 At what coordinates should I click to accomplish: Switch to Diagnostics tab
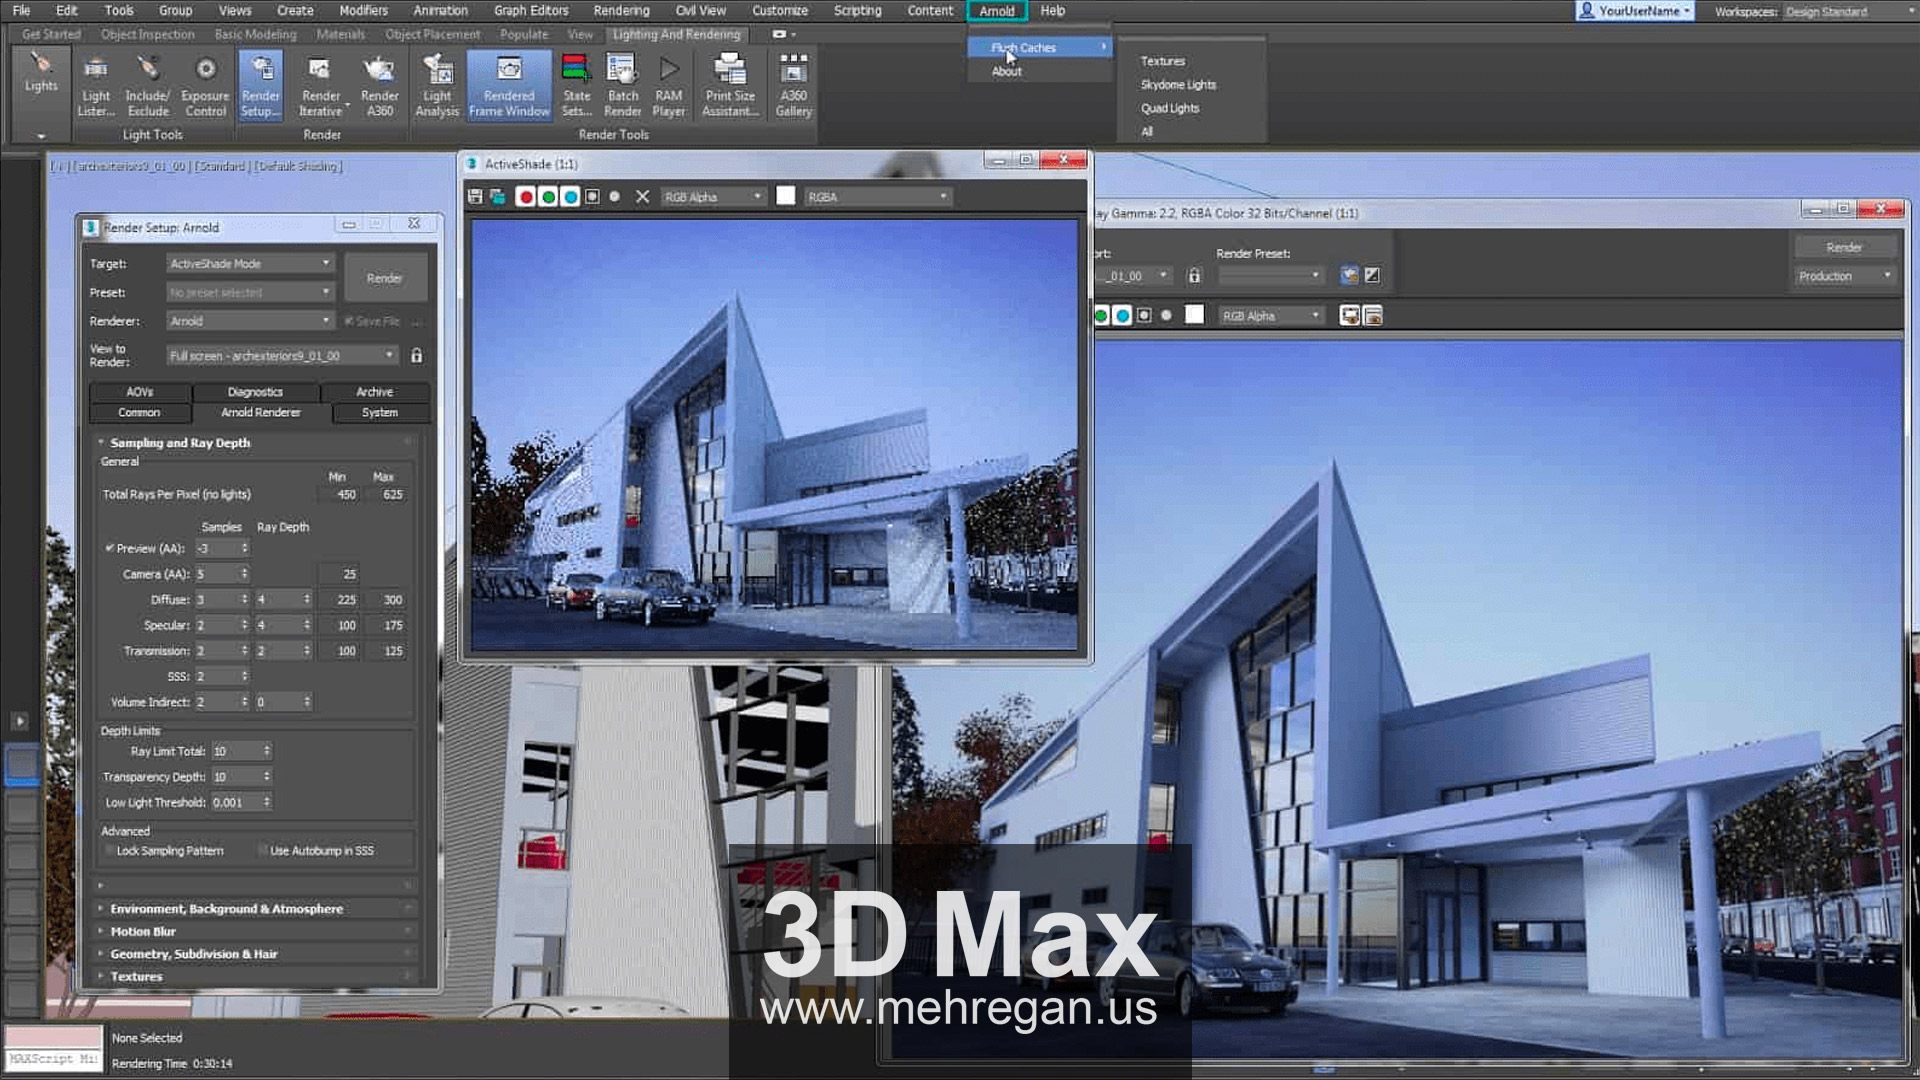click(x=255, y=392)
